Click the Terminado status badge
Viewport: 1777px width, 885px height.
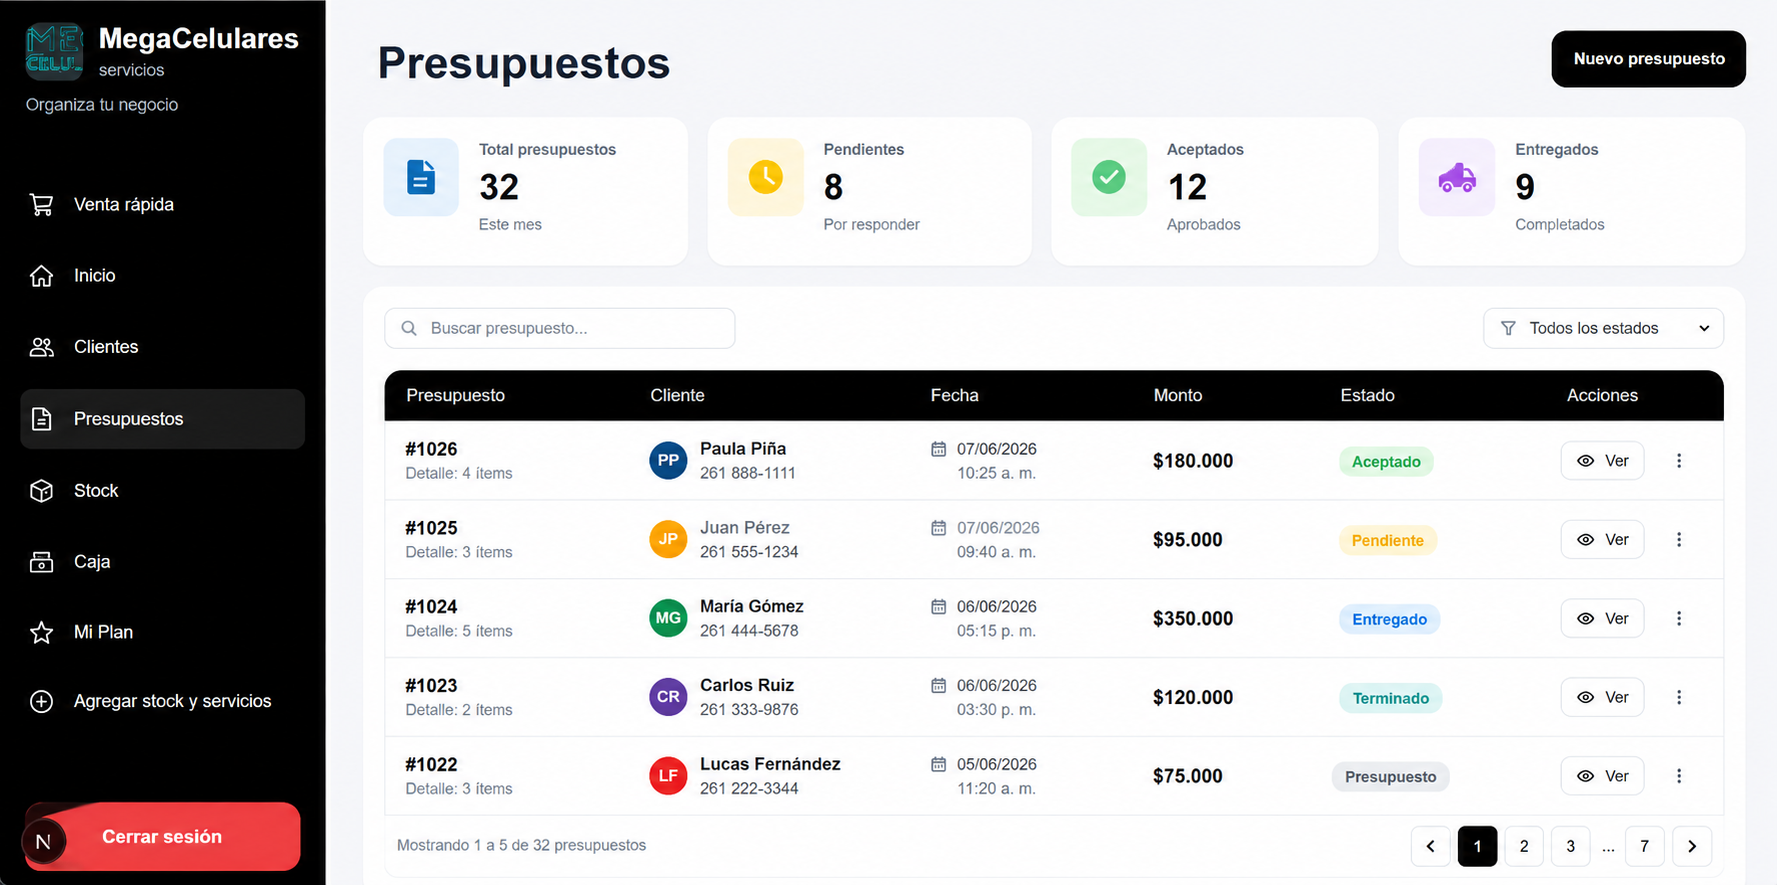pos(1391,698)
